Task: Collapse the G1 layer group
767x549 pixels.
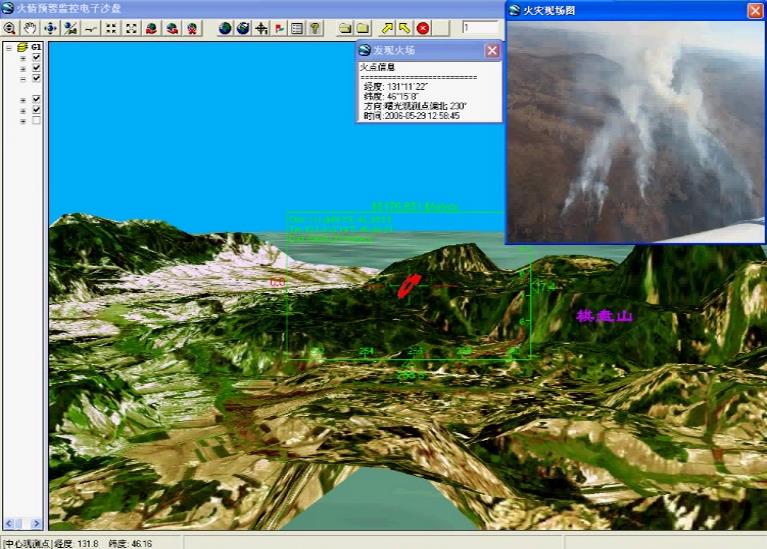Action: (x=9, y=47)
